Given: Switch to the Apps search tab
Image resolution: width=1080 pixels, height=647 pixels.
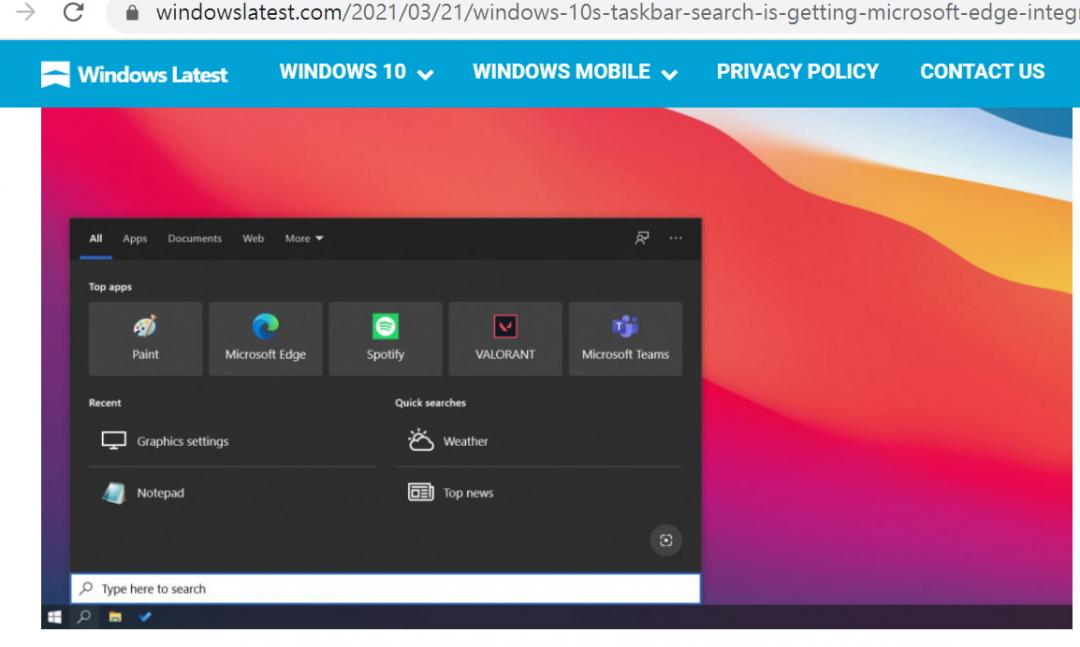Looking at the screenshot, I should pos(135,239).
